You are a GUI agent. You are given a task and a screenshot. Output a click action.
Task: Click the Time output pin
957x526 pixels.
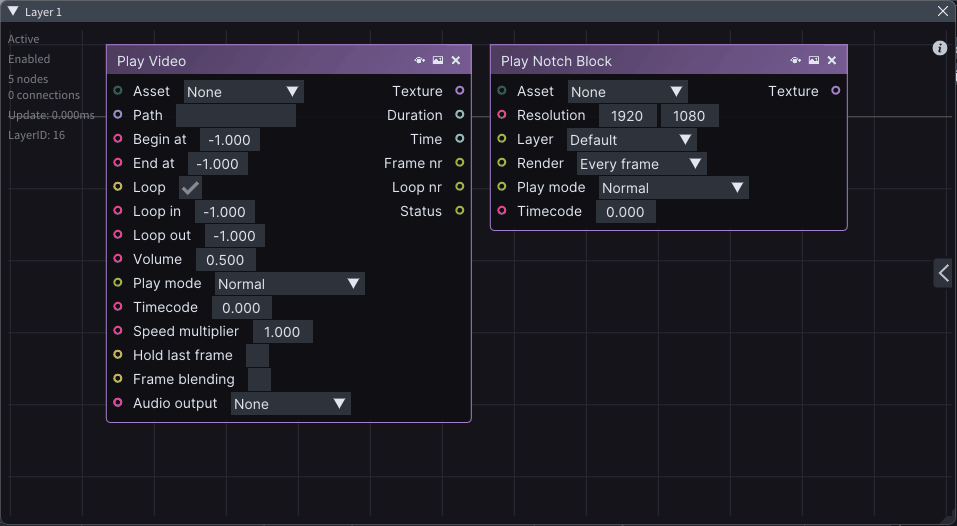click(x=460, y=139)
